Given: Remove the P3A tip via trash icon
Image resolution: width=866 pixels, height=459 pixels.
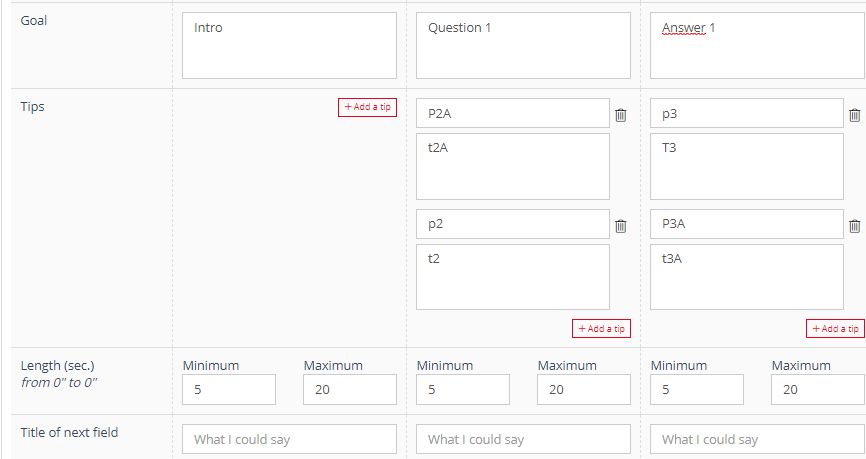Looking at the screenshot, I should click(854, 226).
